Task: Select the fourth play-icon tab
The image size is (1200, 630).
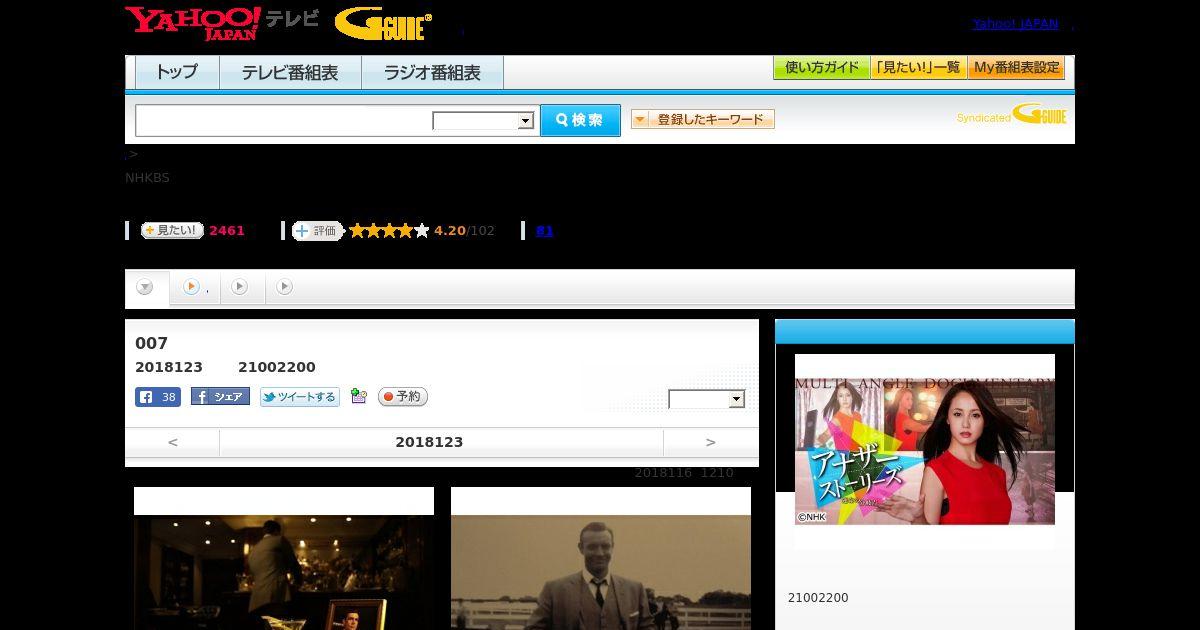Action: 285,287
